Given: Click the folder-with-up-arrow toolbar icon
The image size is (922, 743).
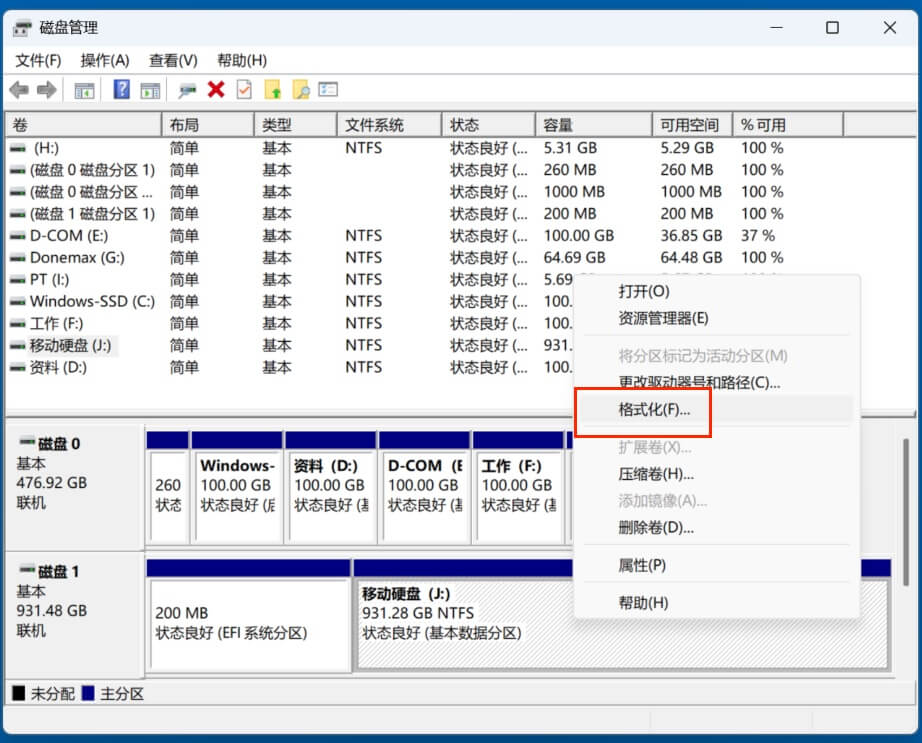Looking at the screenshot, I should click(271, 89).
